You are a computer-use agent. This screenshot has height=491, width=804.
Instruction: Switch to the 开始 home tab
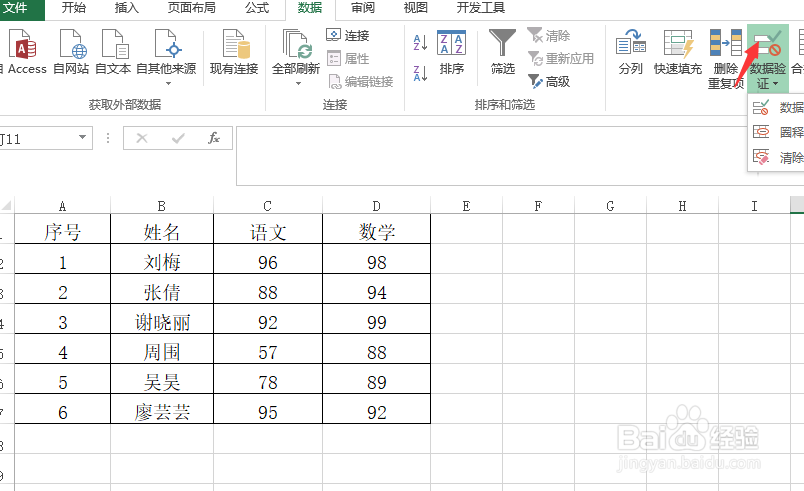pyautogui.click(x=73, y=8)
